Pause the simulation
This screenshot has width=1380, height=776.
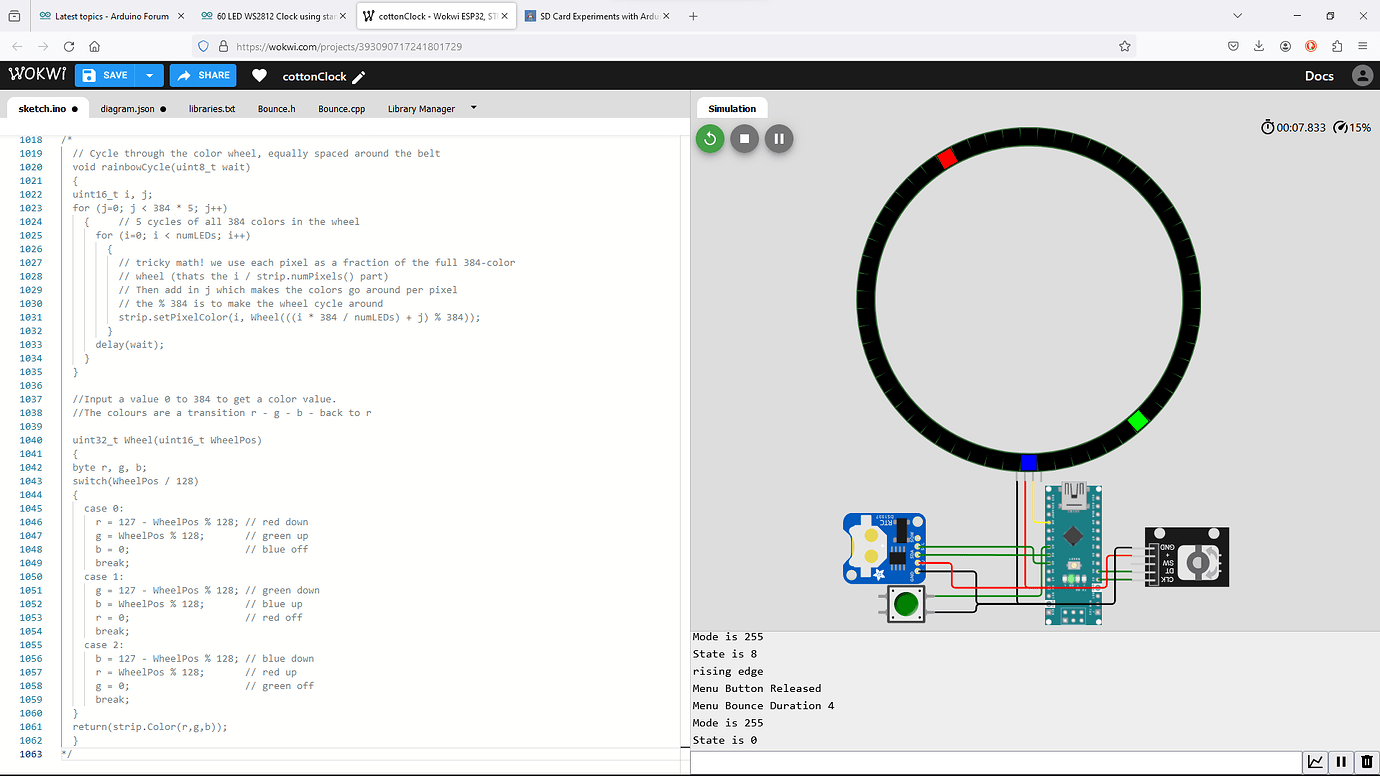pos(778,138)
